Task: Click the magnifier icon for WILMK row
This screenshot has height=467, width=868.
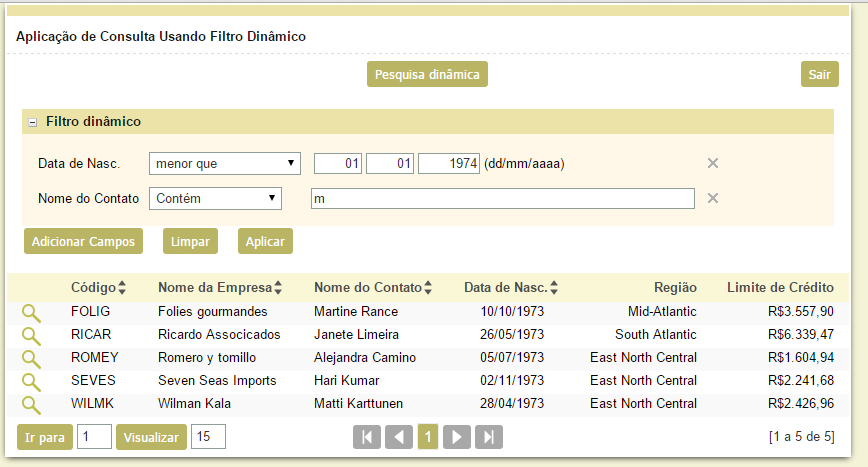Action: 31,404
